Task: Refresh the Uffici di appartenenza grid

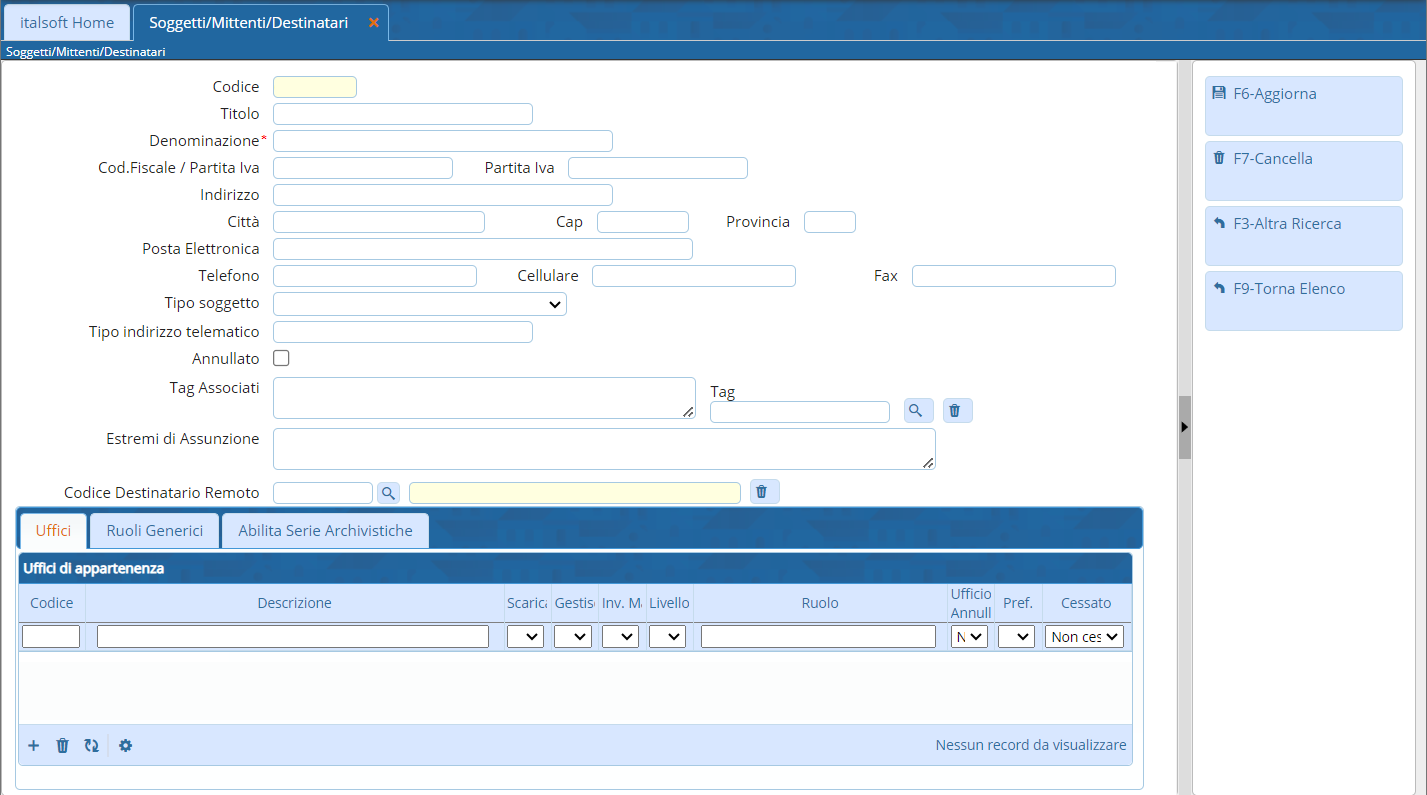Action: click(91, 745)
